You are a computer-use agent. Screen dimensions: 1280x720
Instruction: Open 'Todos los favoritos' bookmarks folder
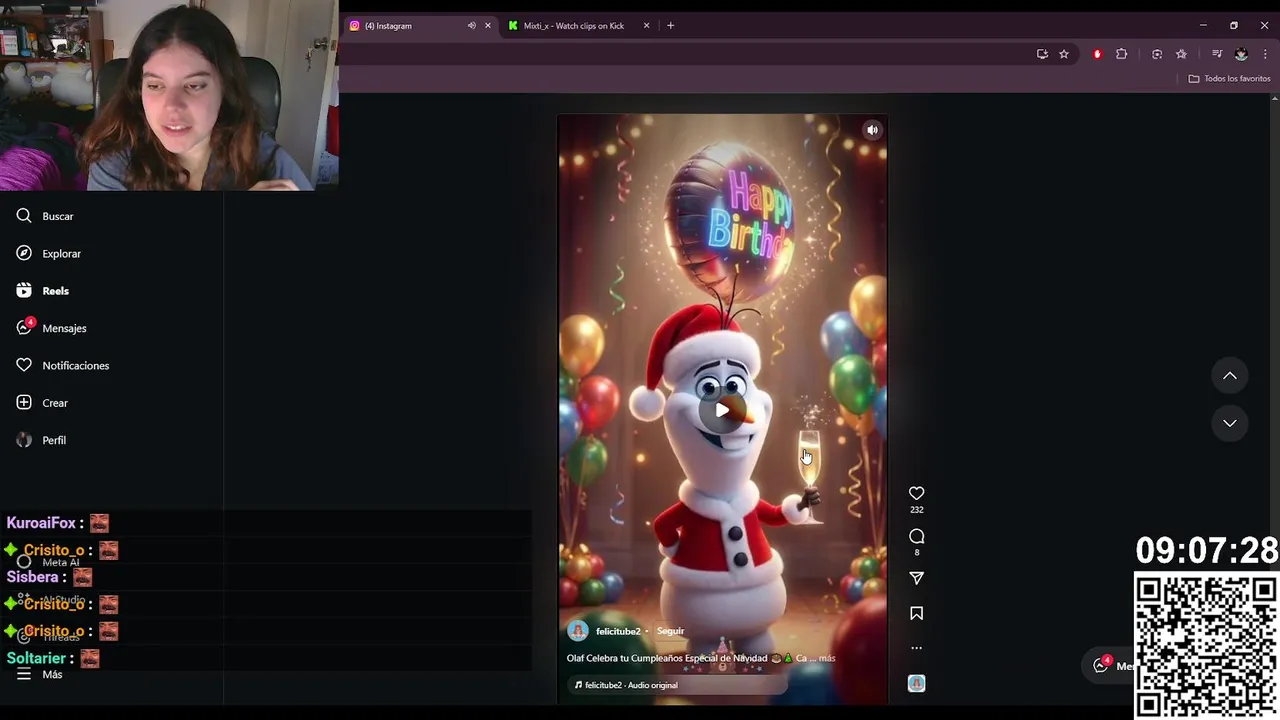[x=1229, y=79]
